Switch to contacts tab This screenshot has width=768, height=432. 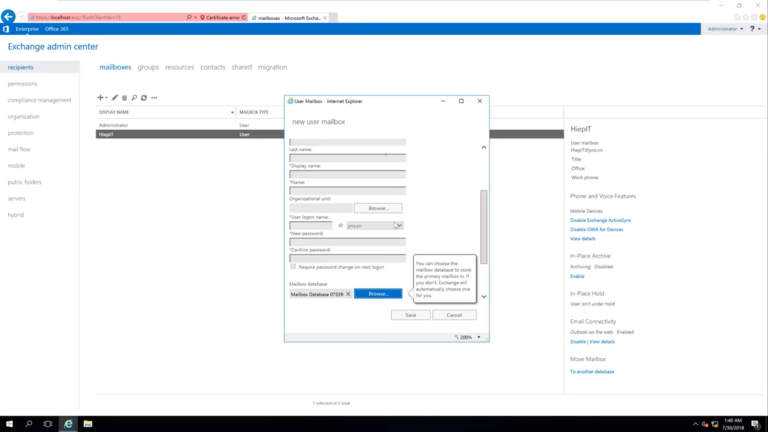coord(213,67)
